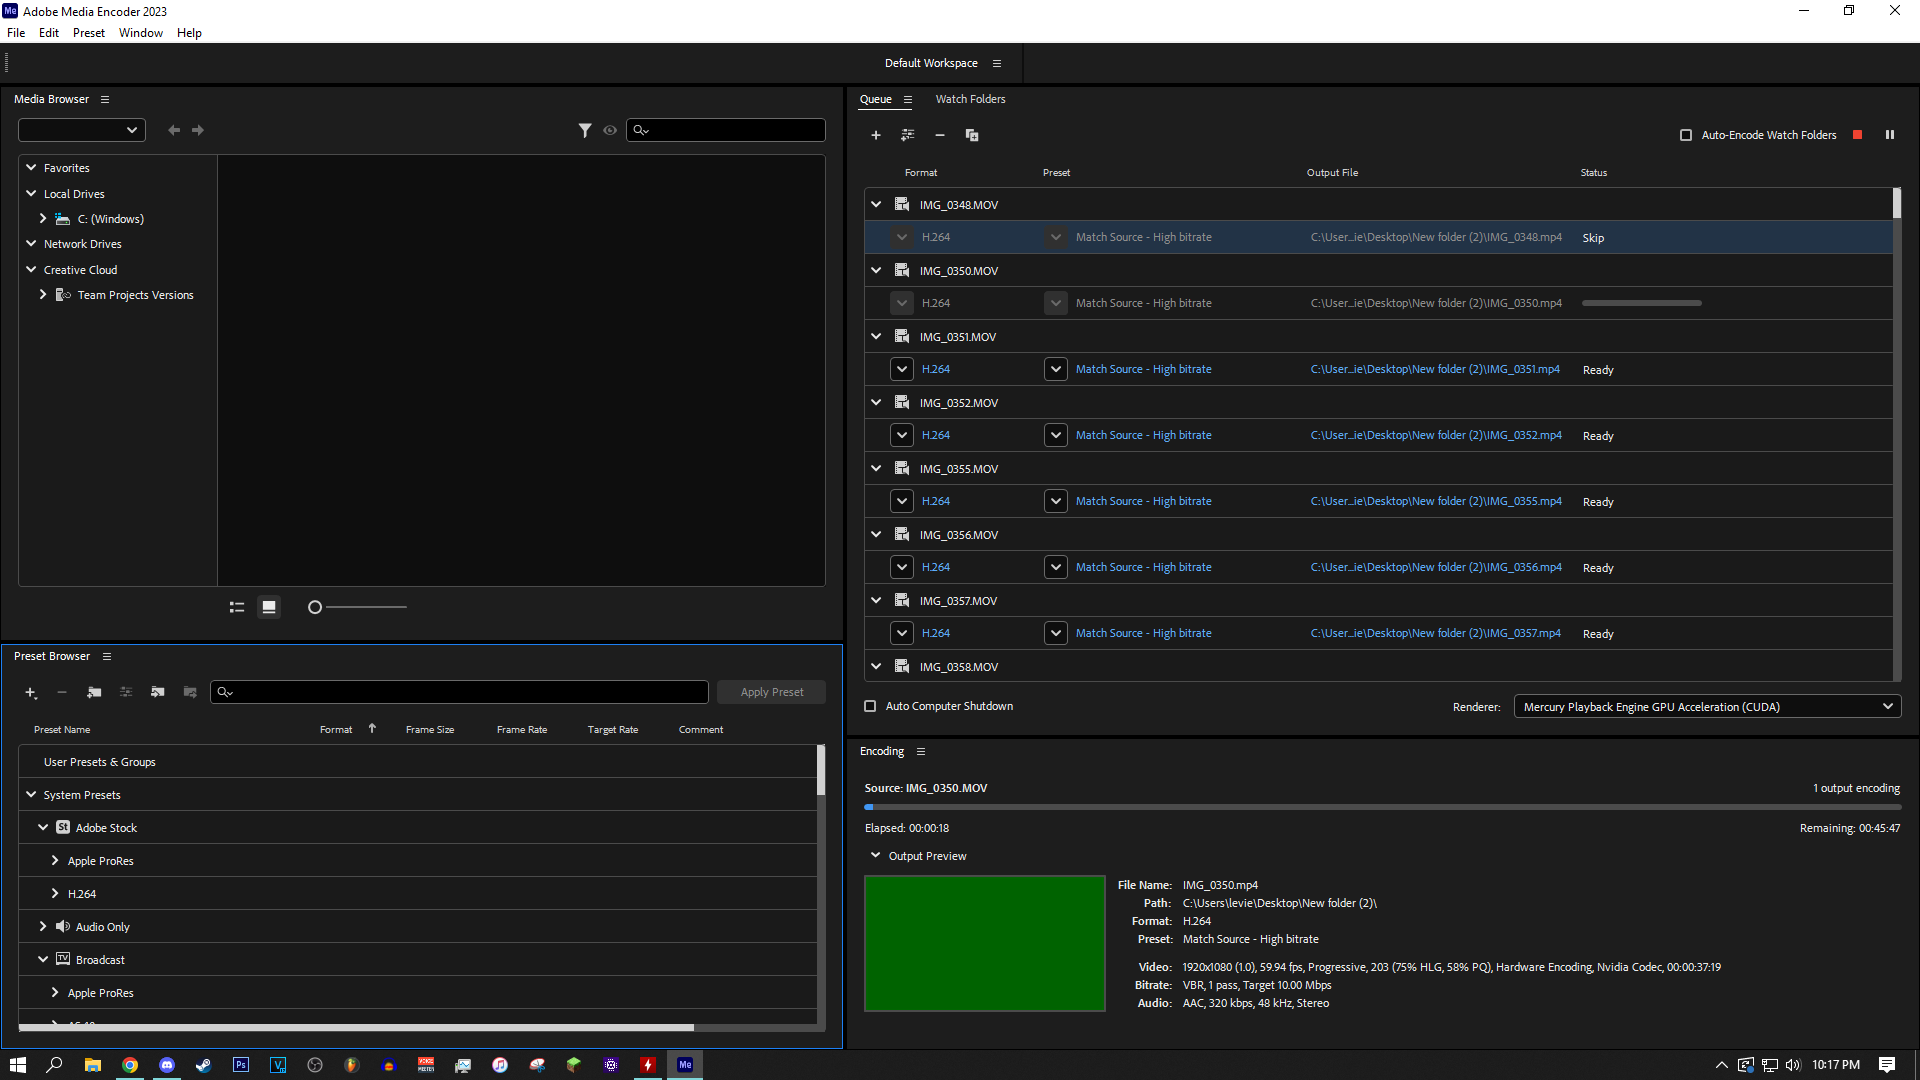Click the Add Output icon in Queue toolbar
The height and width of the screenshot is (1080, 1920).
[x=908, y=135]
